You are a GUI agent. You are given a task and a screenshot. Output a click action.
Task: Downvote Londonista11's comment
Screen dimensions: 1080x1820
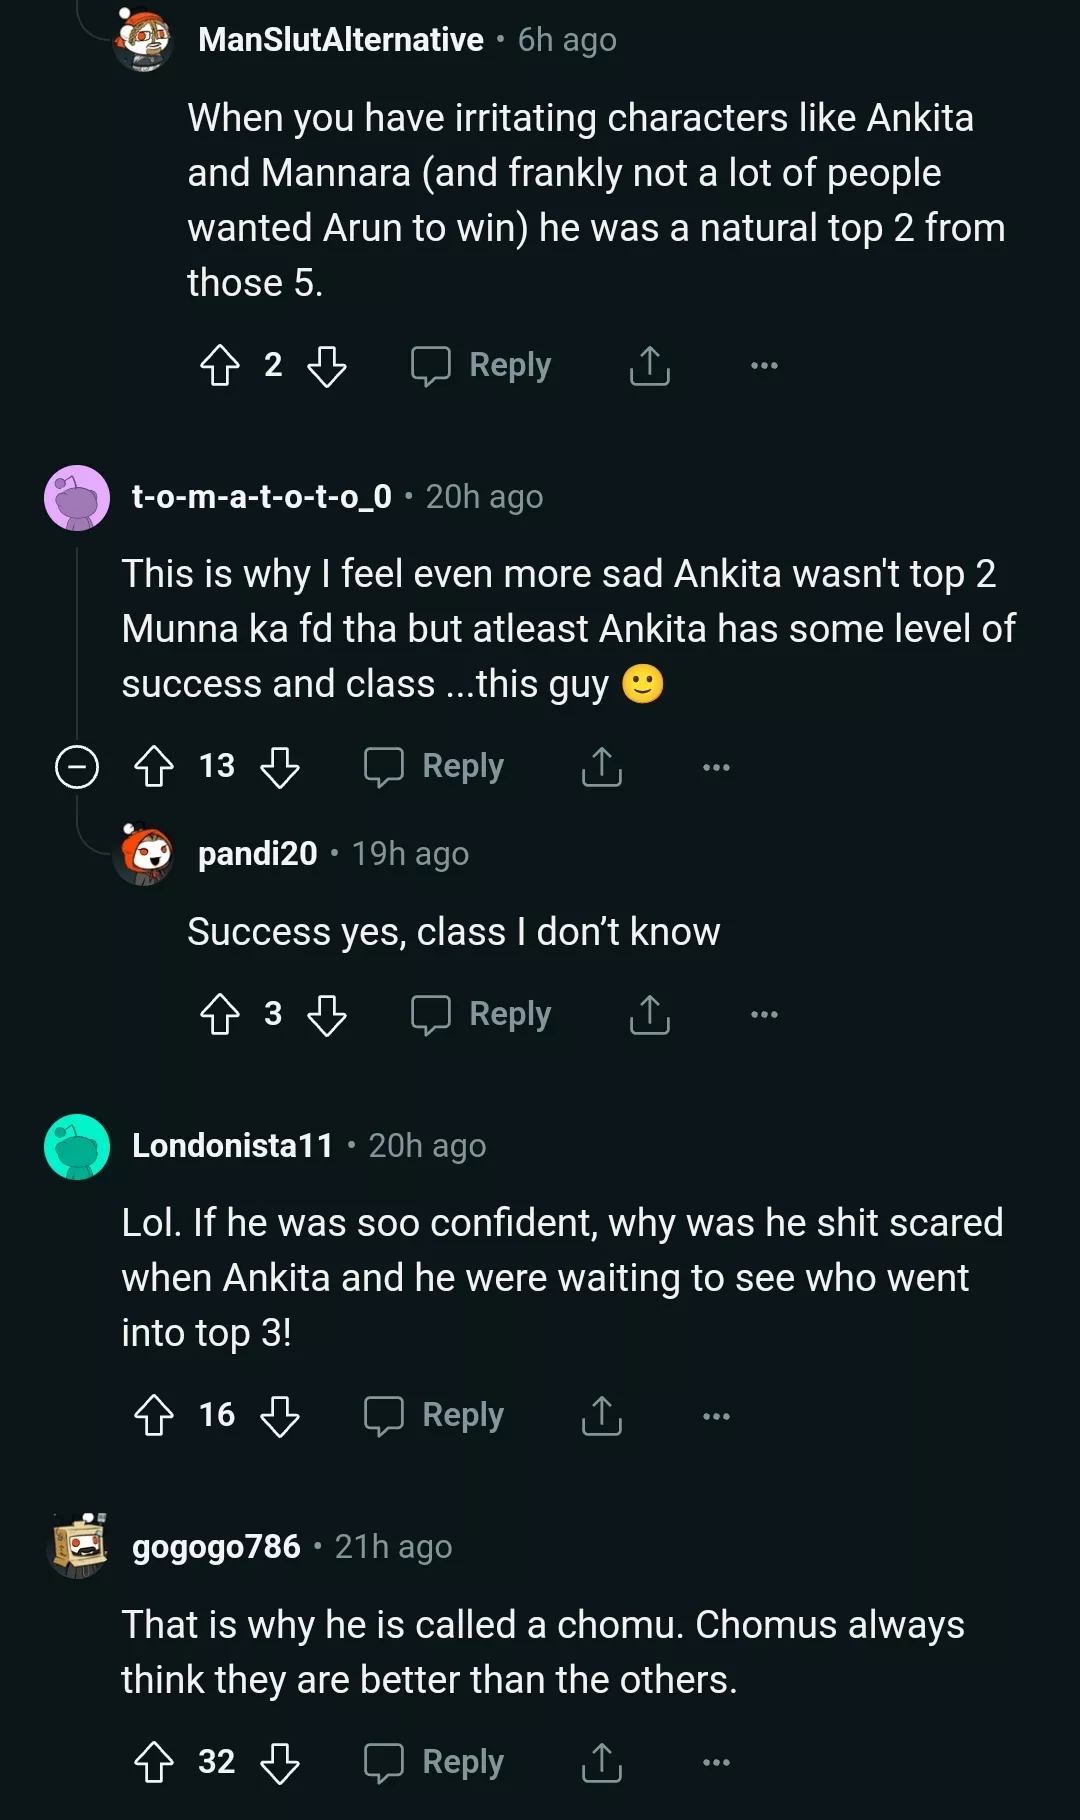(x=279, y=1416)
